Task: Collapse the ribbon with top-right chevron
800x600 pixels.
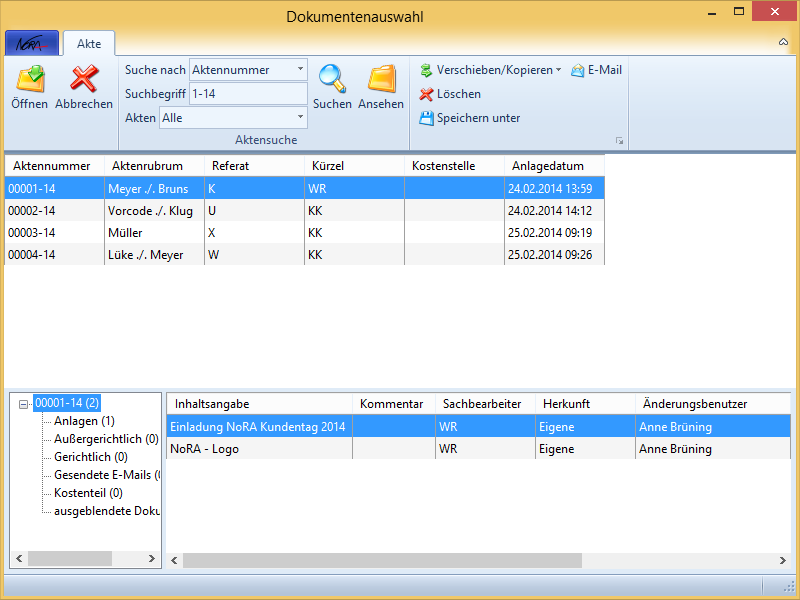Action: click(x=783, y=42)
